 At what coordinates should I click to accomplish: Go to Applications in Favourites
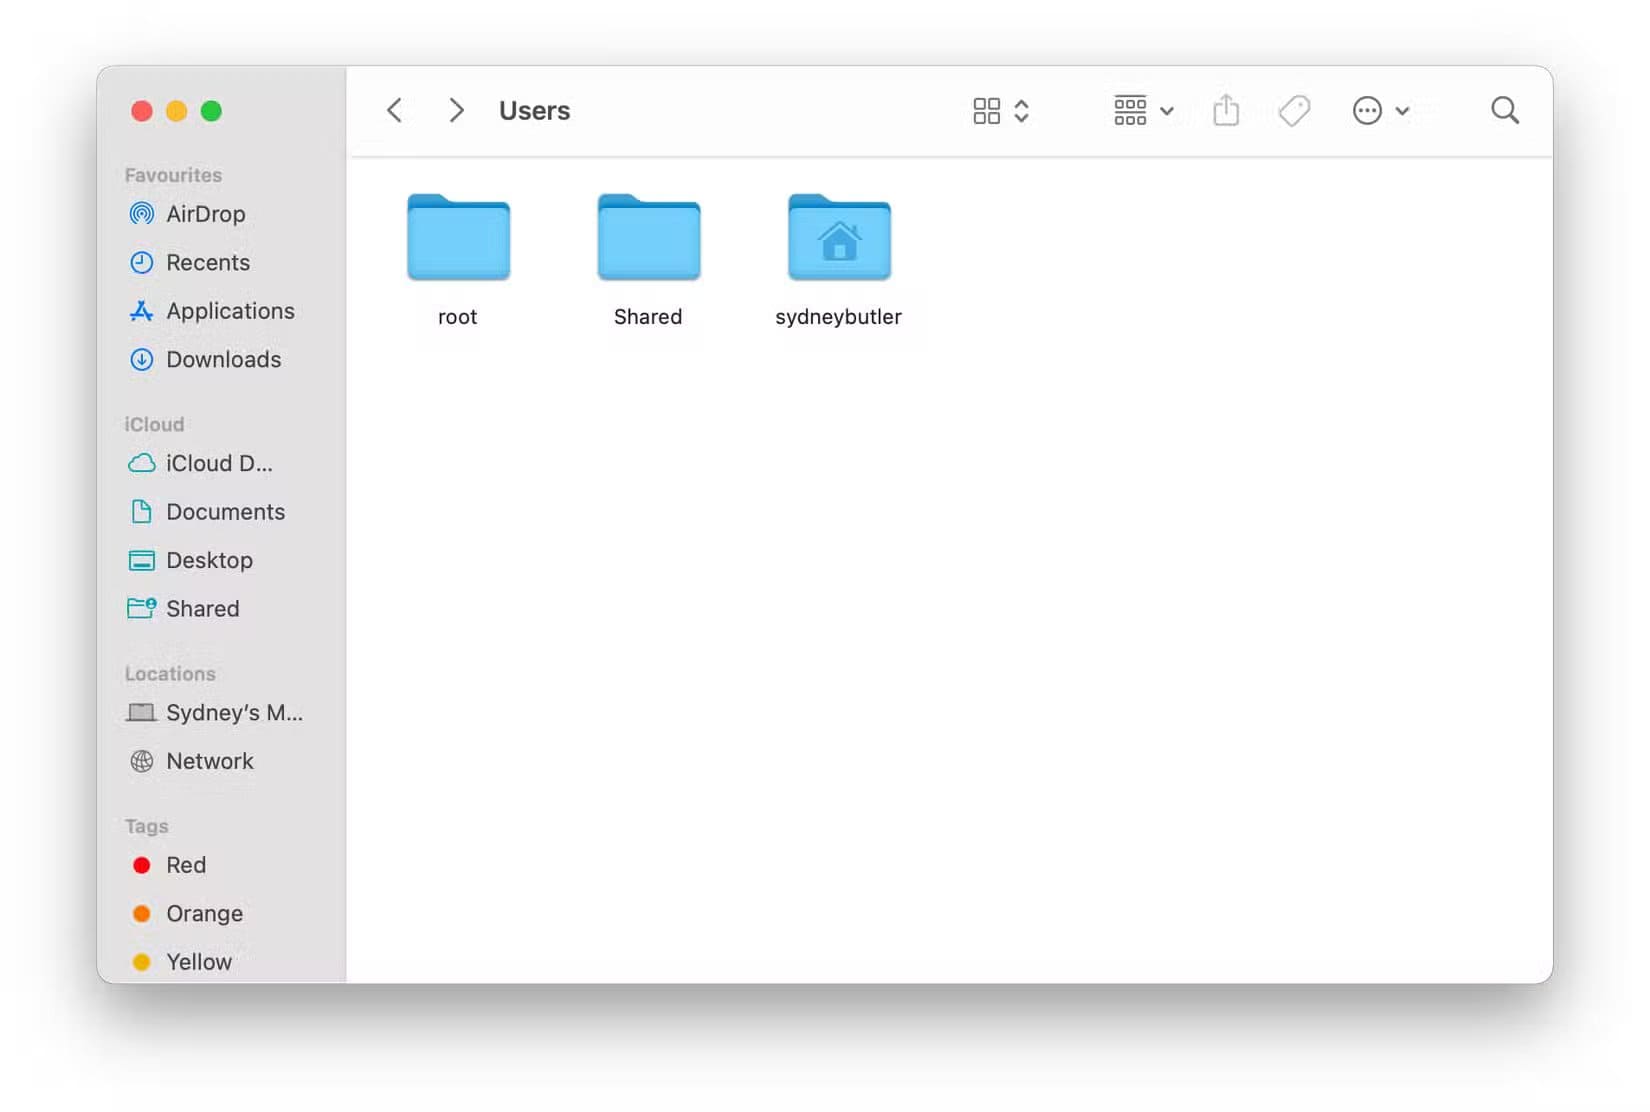point(229,311)
